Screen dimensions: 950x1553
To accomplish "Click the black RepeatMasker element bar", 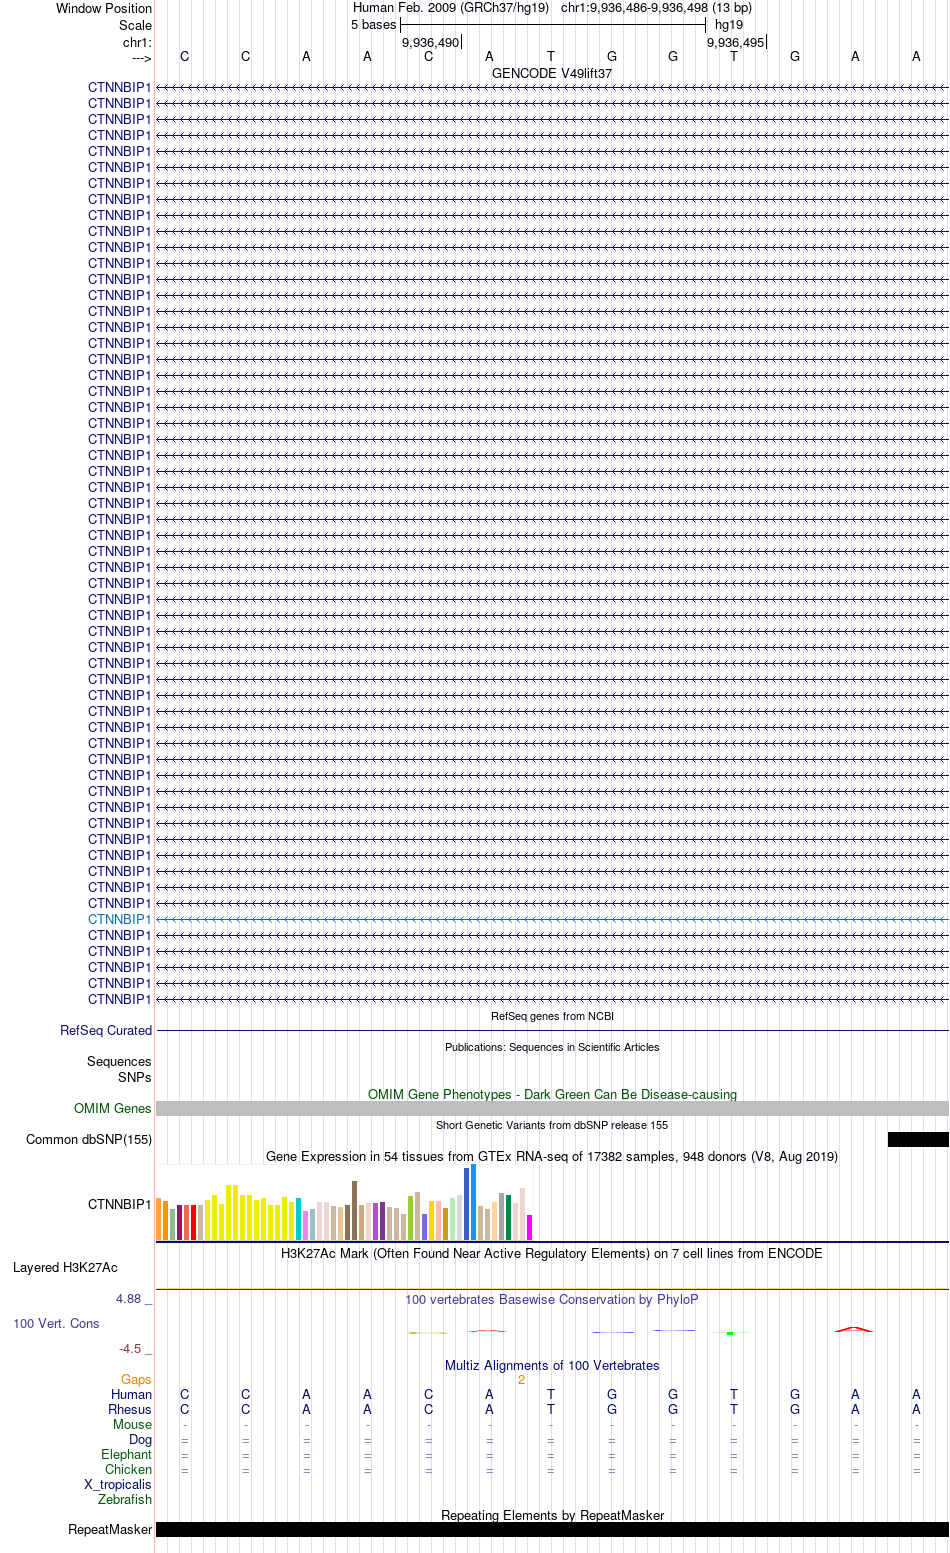I will coord(552,1529).
